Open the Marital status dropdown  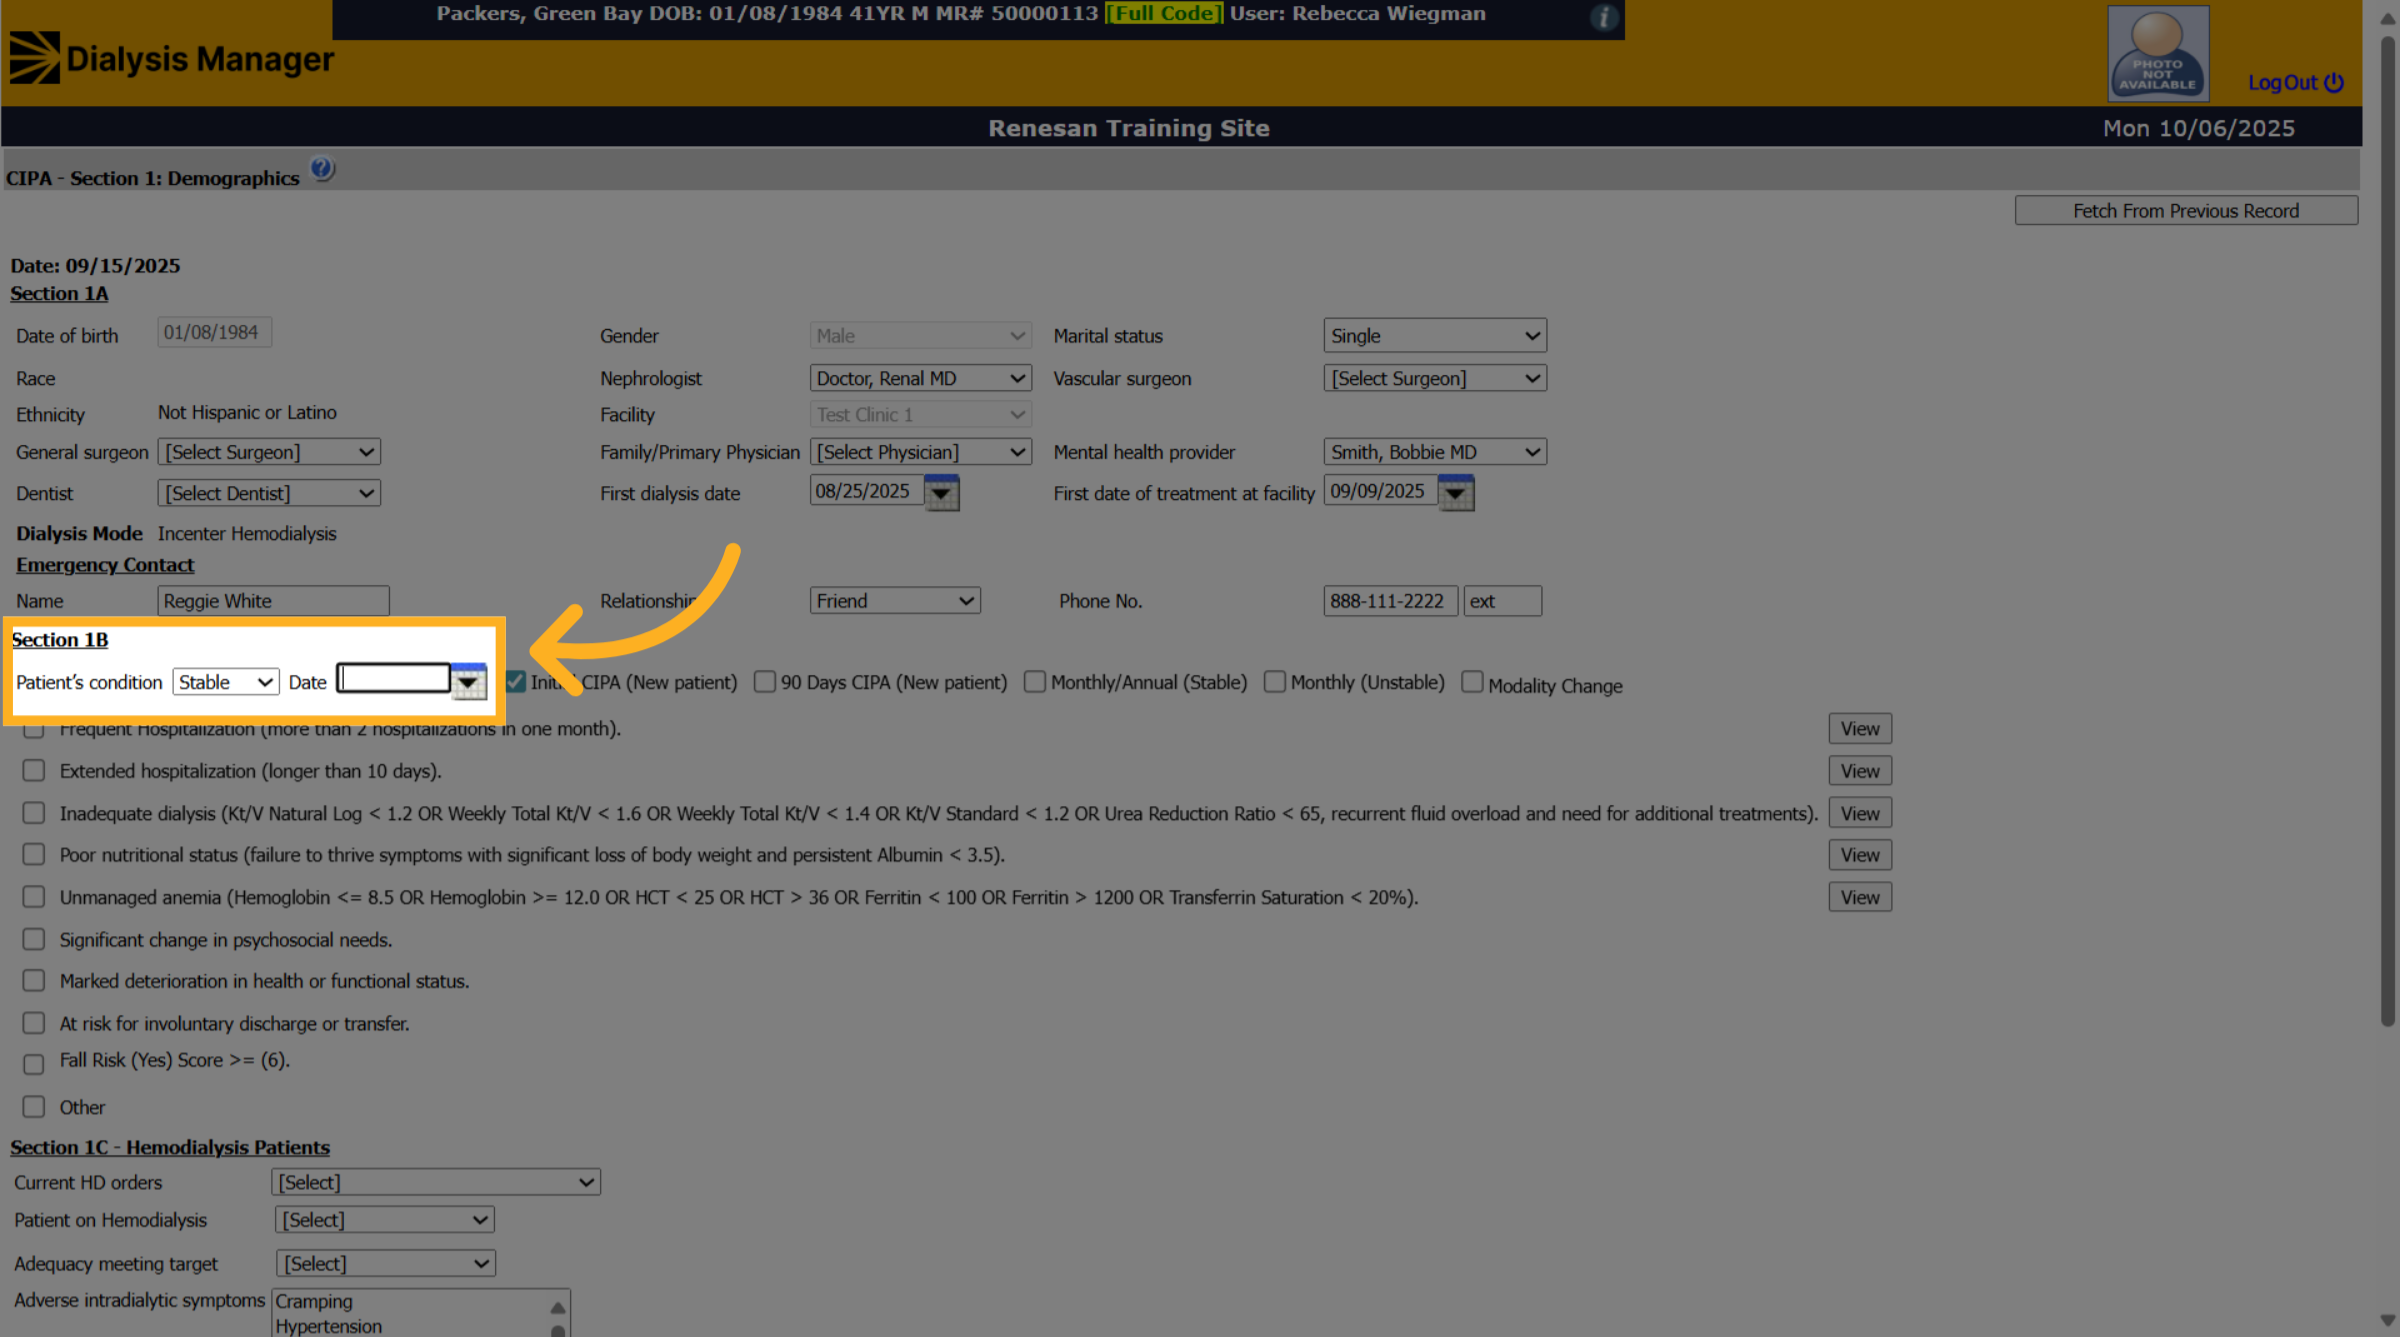pyautogui.click(x=1435, y=336)
